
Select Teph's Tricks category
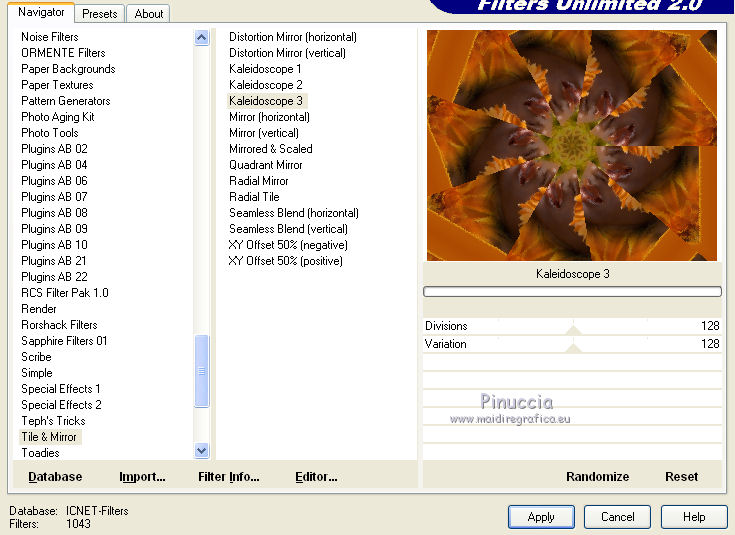[53, 421]
